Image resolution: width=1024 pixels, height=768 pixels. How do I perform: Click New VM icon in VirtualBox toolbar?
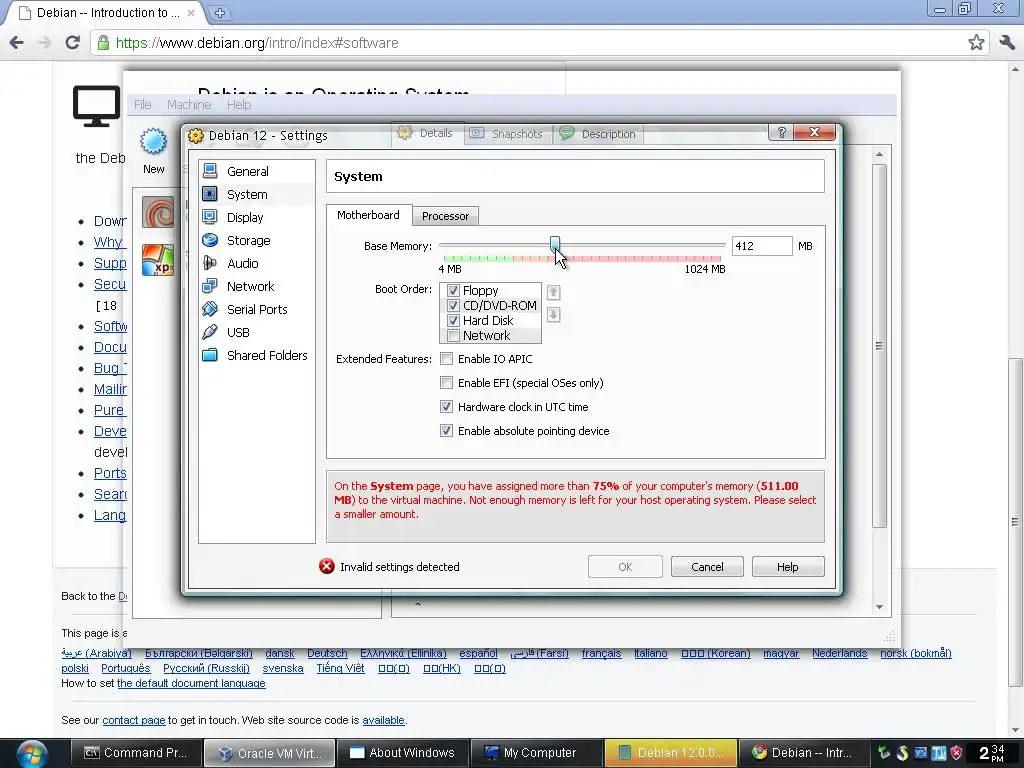(153, 141)
